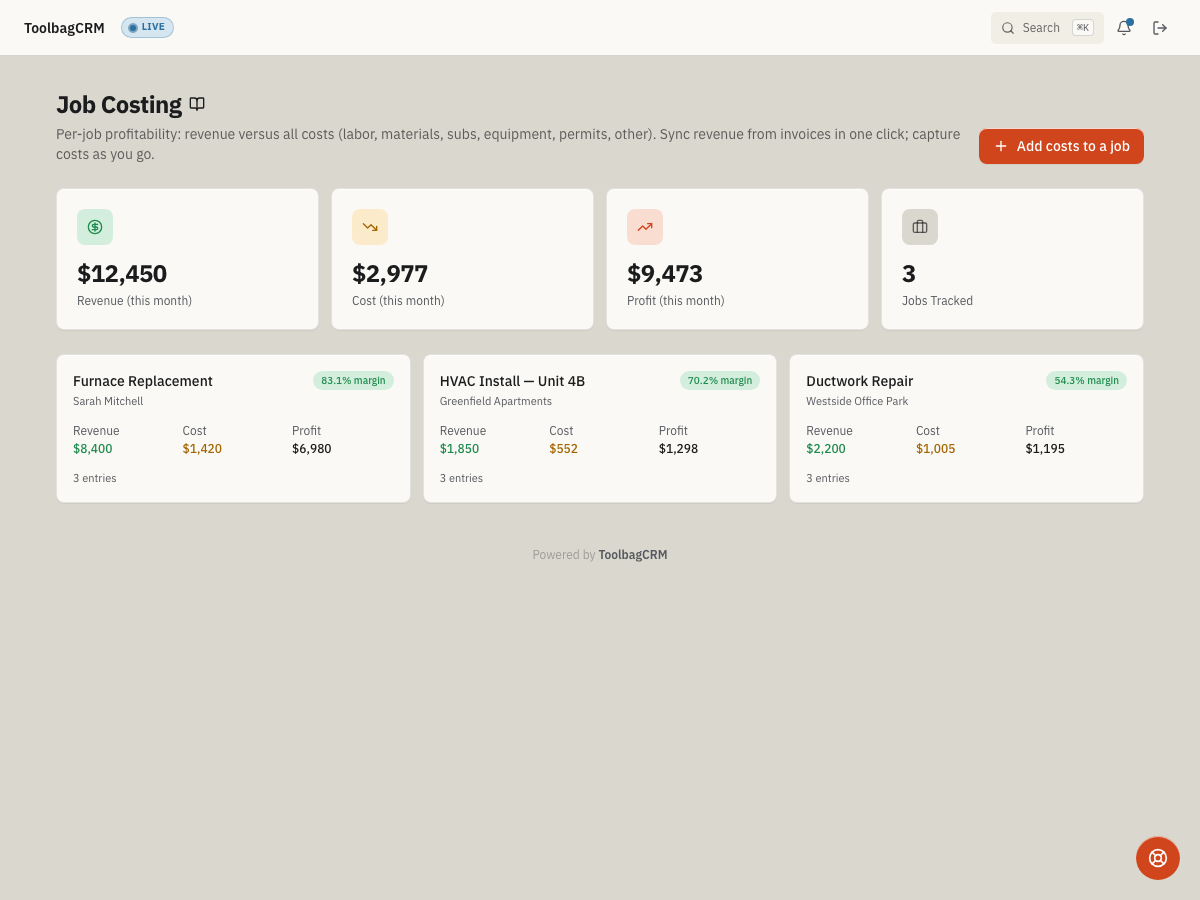1200x900 pixels.
Task: Click the 54.3% margin badge
Action: 1086,380
